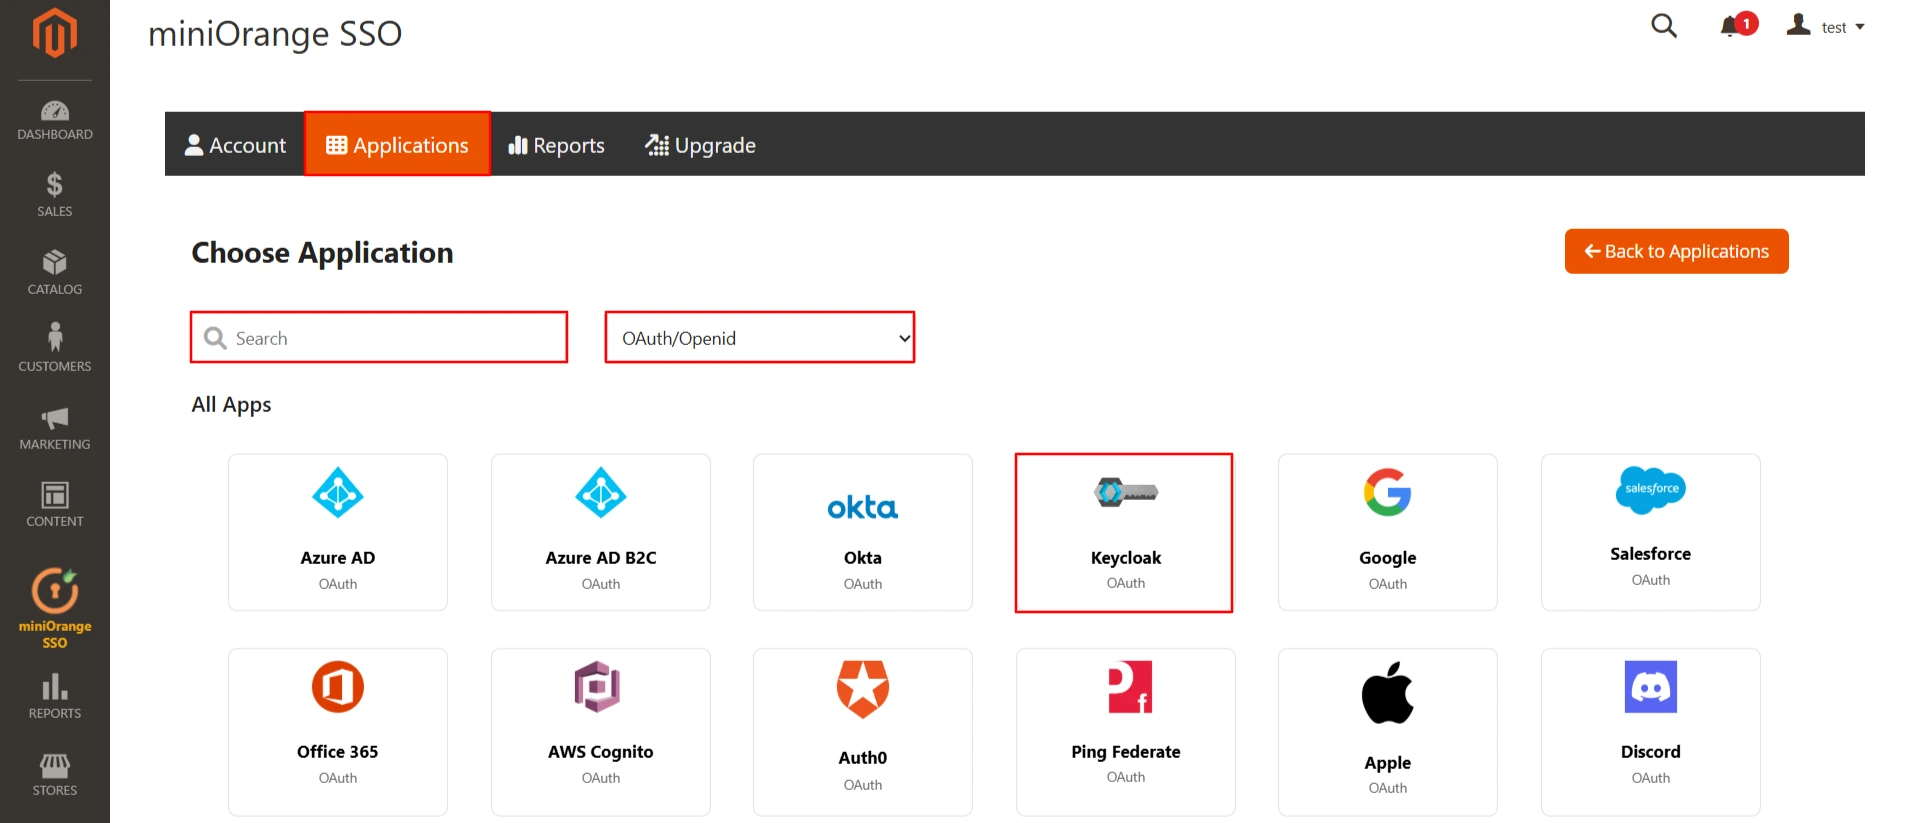This screenshot has height=823, width=1910.
Task: Select the Azure AD B2C label
Action: (601, 558)
